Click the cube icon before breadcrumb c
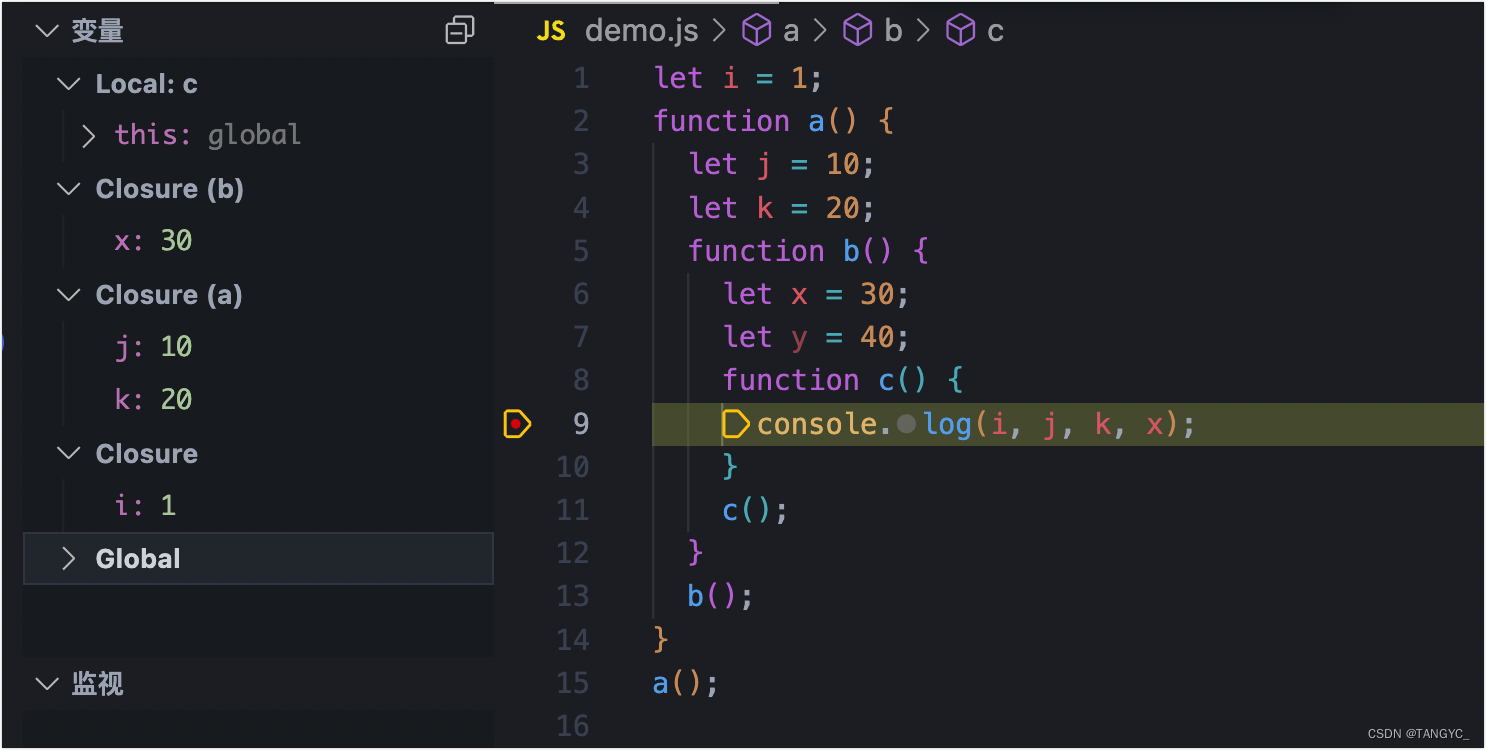This screenshot has width=1486, height=750. [x=961, y=31]
